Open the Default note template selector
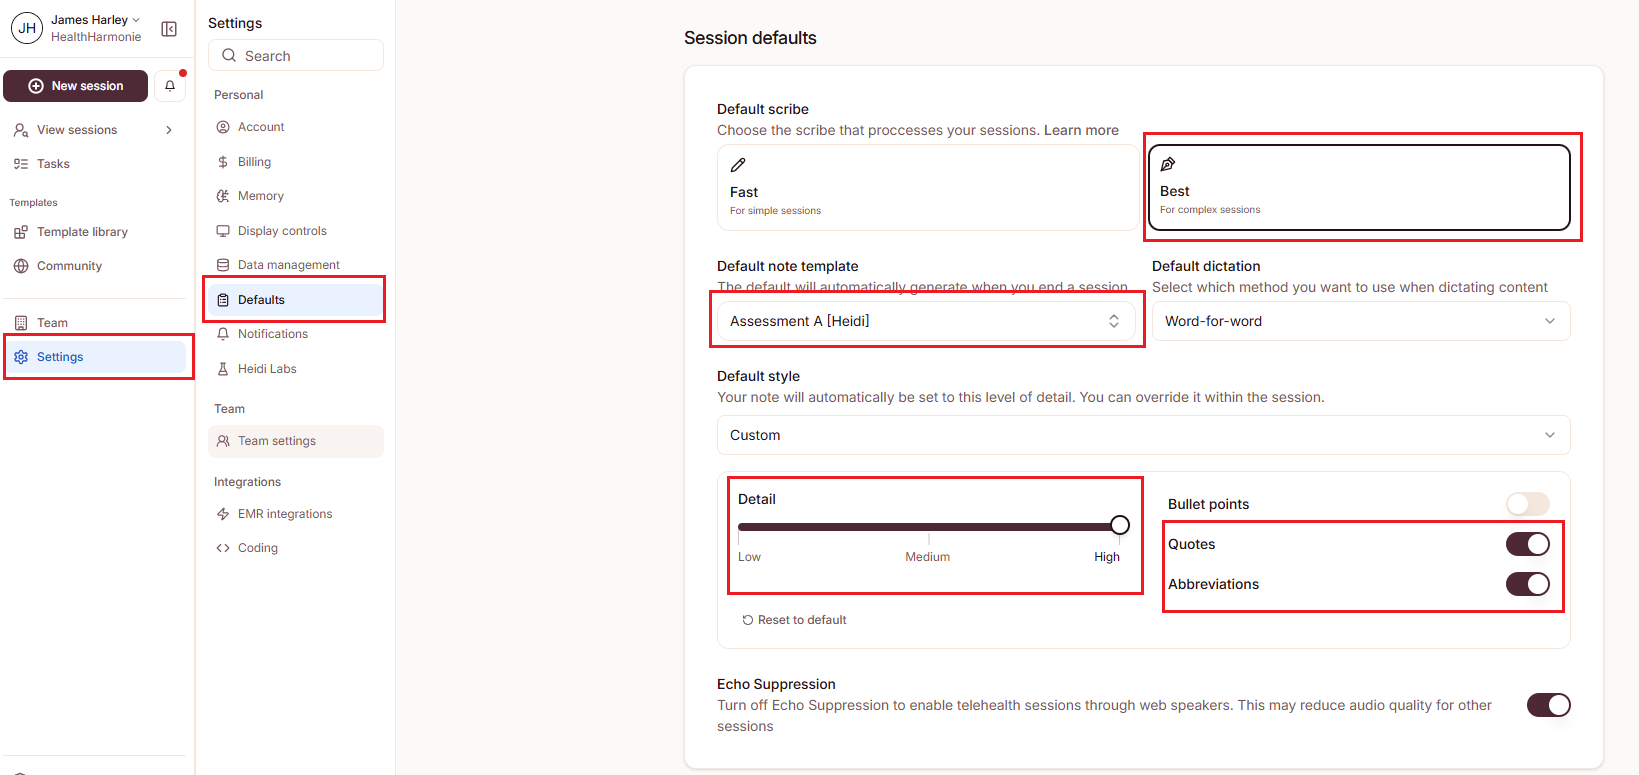 click(925, 321)
